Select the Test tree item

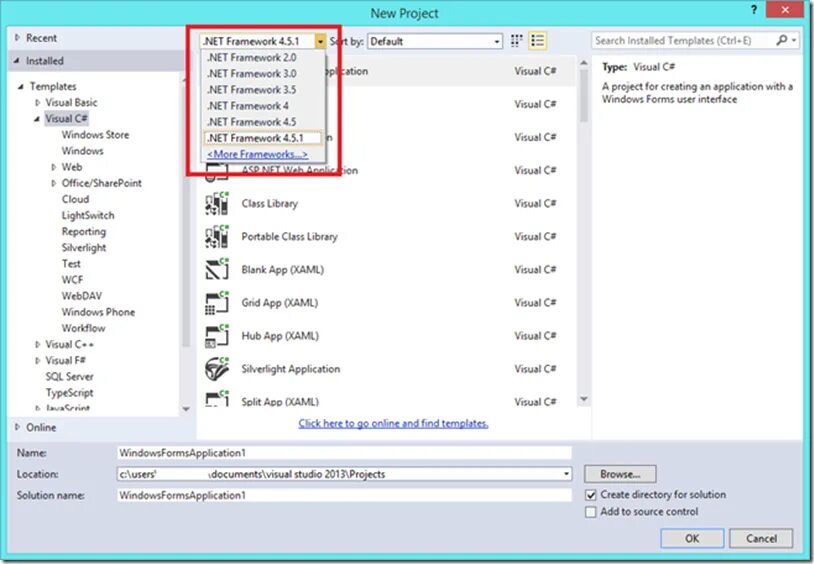[71, 263]
